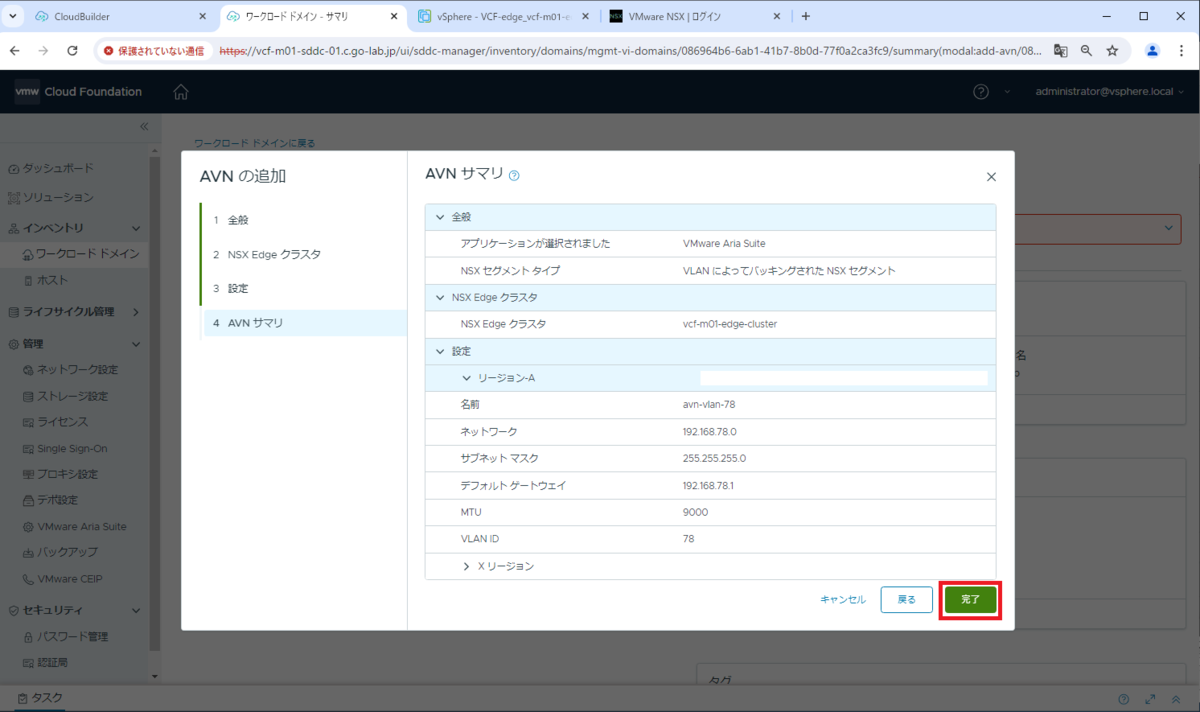Open the browser tab search dropdown
Screen dimensions: 1200x712
11,17
